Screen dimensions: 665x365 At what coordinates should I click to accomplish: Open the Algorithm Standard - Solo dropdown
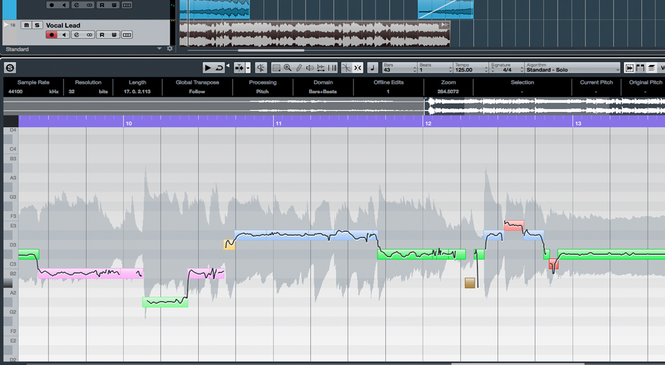tap(572, 68)
